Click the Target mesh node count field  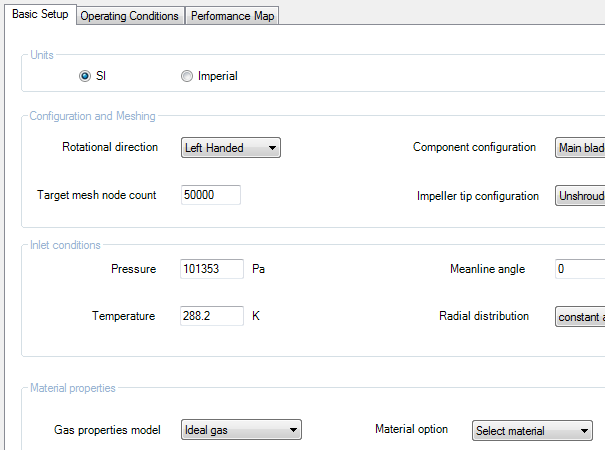click(x=211, y=195)
